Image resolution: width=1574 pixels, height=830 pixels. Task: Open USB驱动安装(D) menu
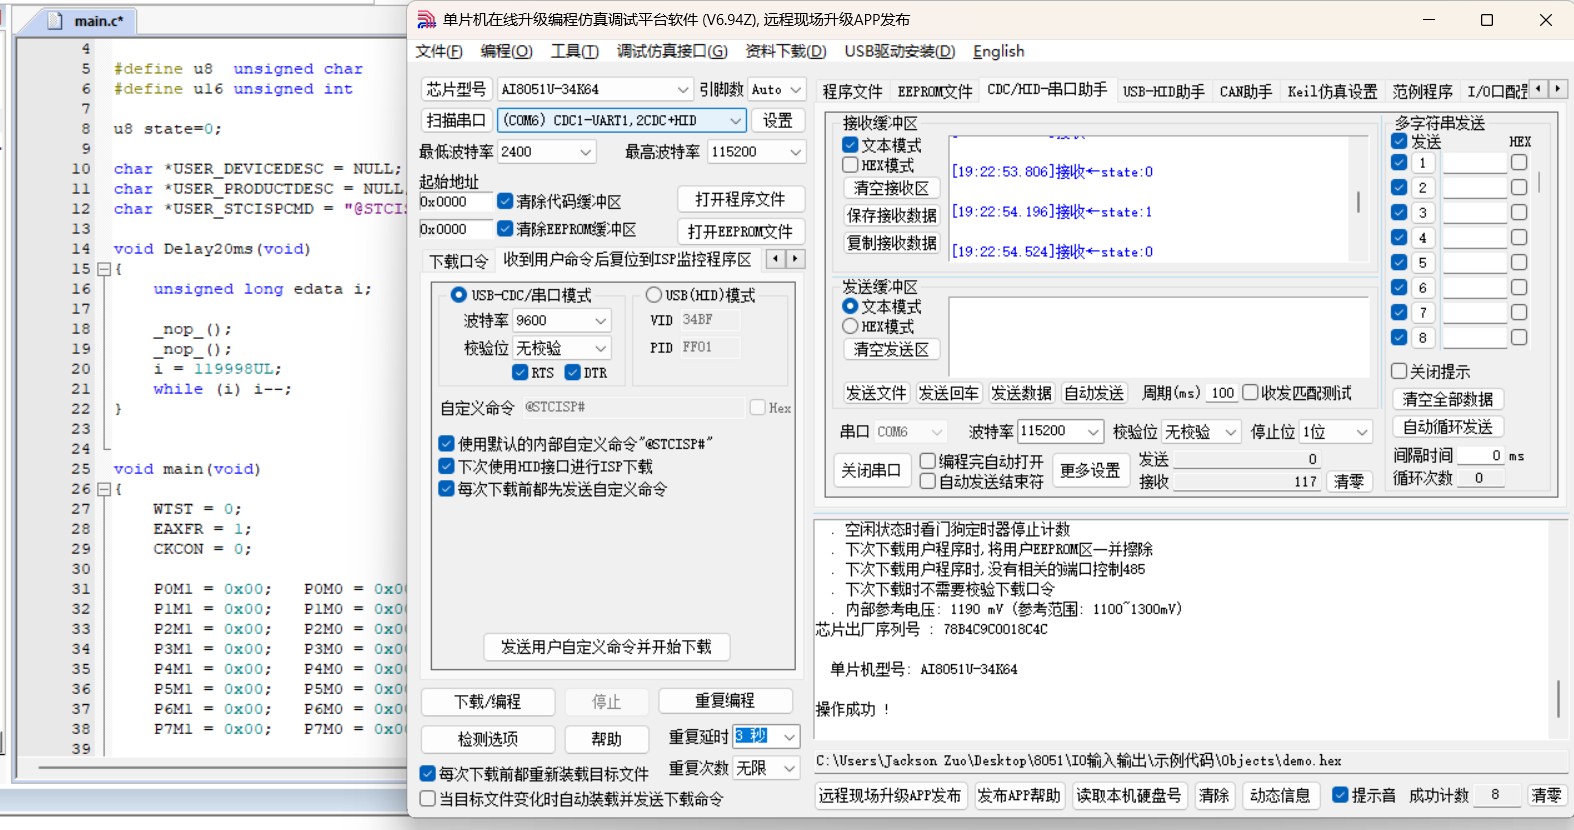click(900, 51)
